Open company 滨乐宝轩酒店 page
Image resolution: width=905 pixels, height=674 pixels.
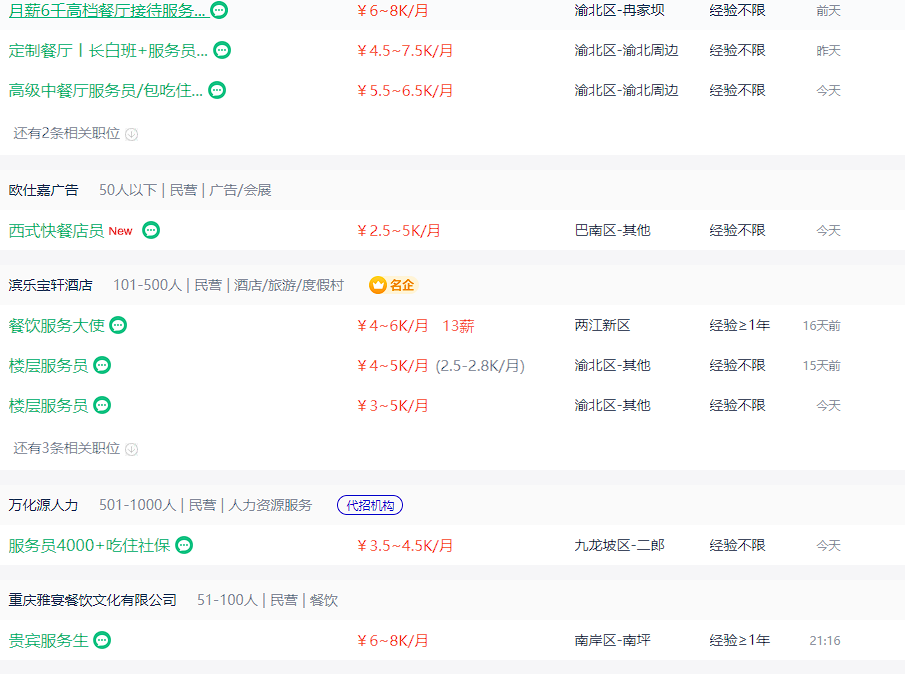coord(51,285)
